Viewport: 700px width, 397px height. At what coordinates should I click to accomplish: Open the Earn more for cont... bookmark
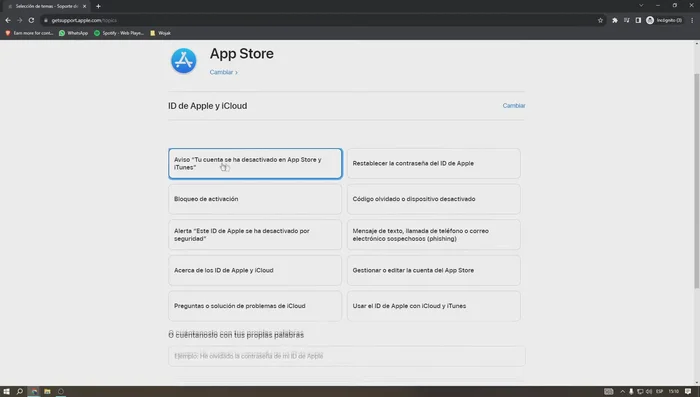pyautogui.click(x=29, y=33)
